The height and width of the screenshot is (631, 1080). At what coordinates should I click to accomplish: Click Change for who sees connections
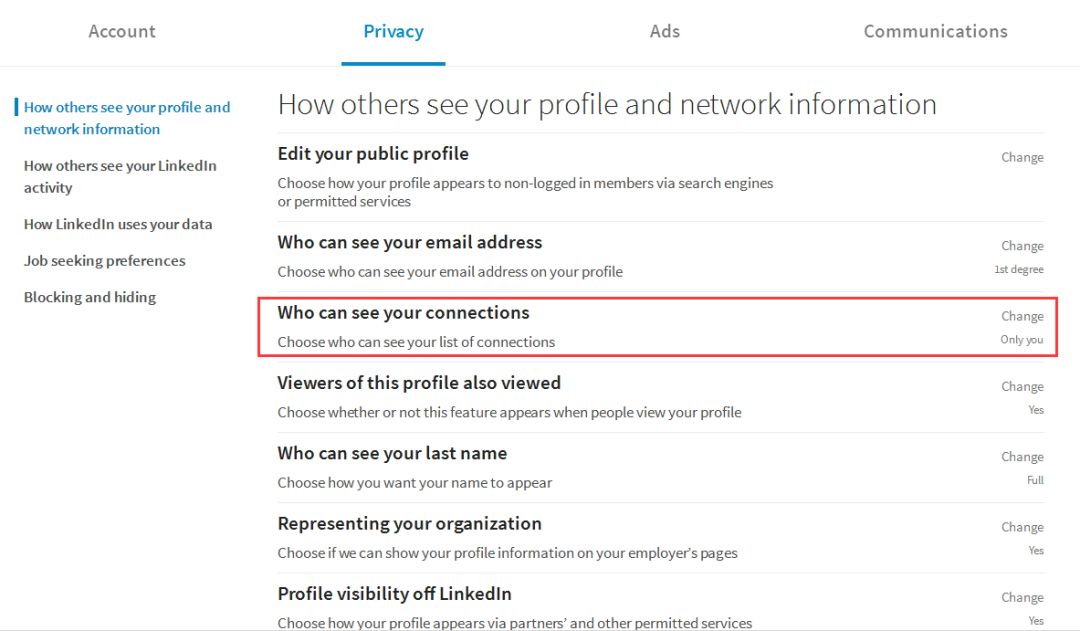coord(1022,316)
